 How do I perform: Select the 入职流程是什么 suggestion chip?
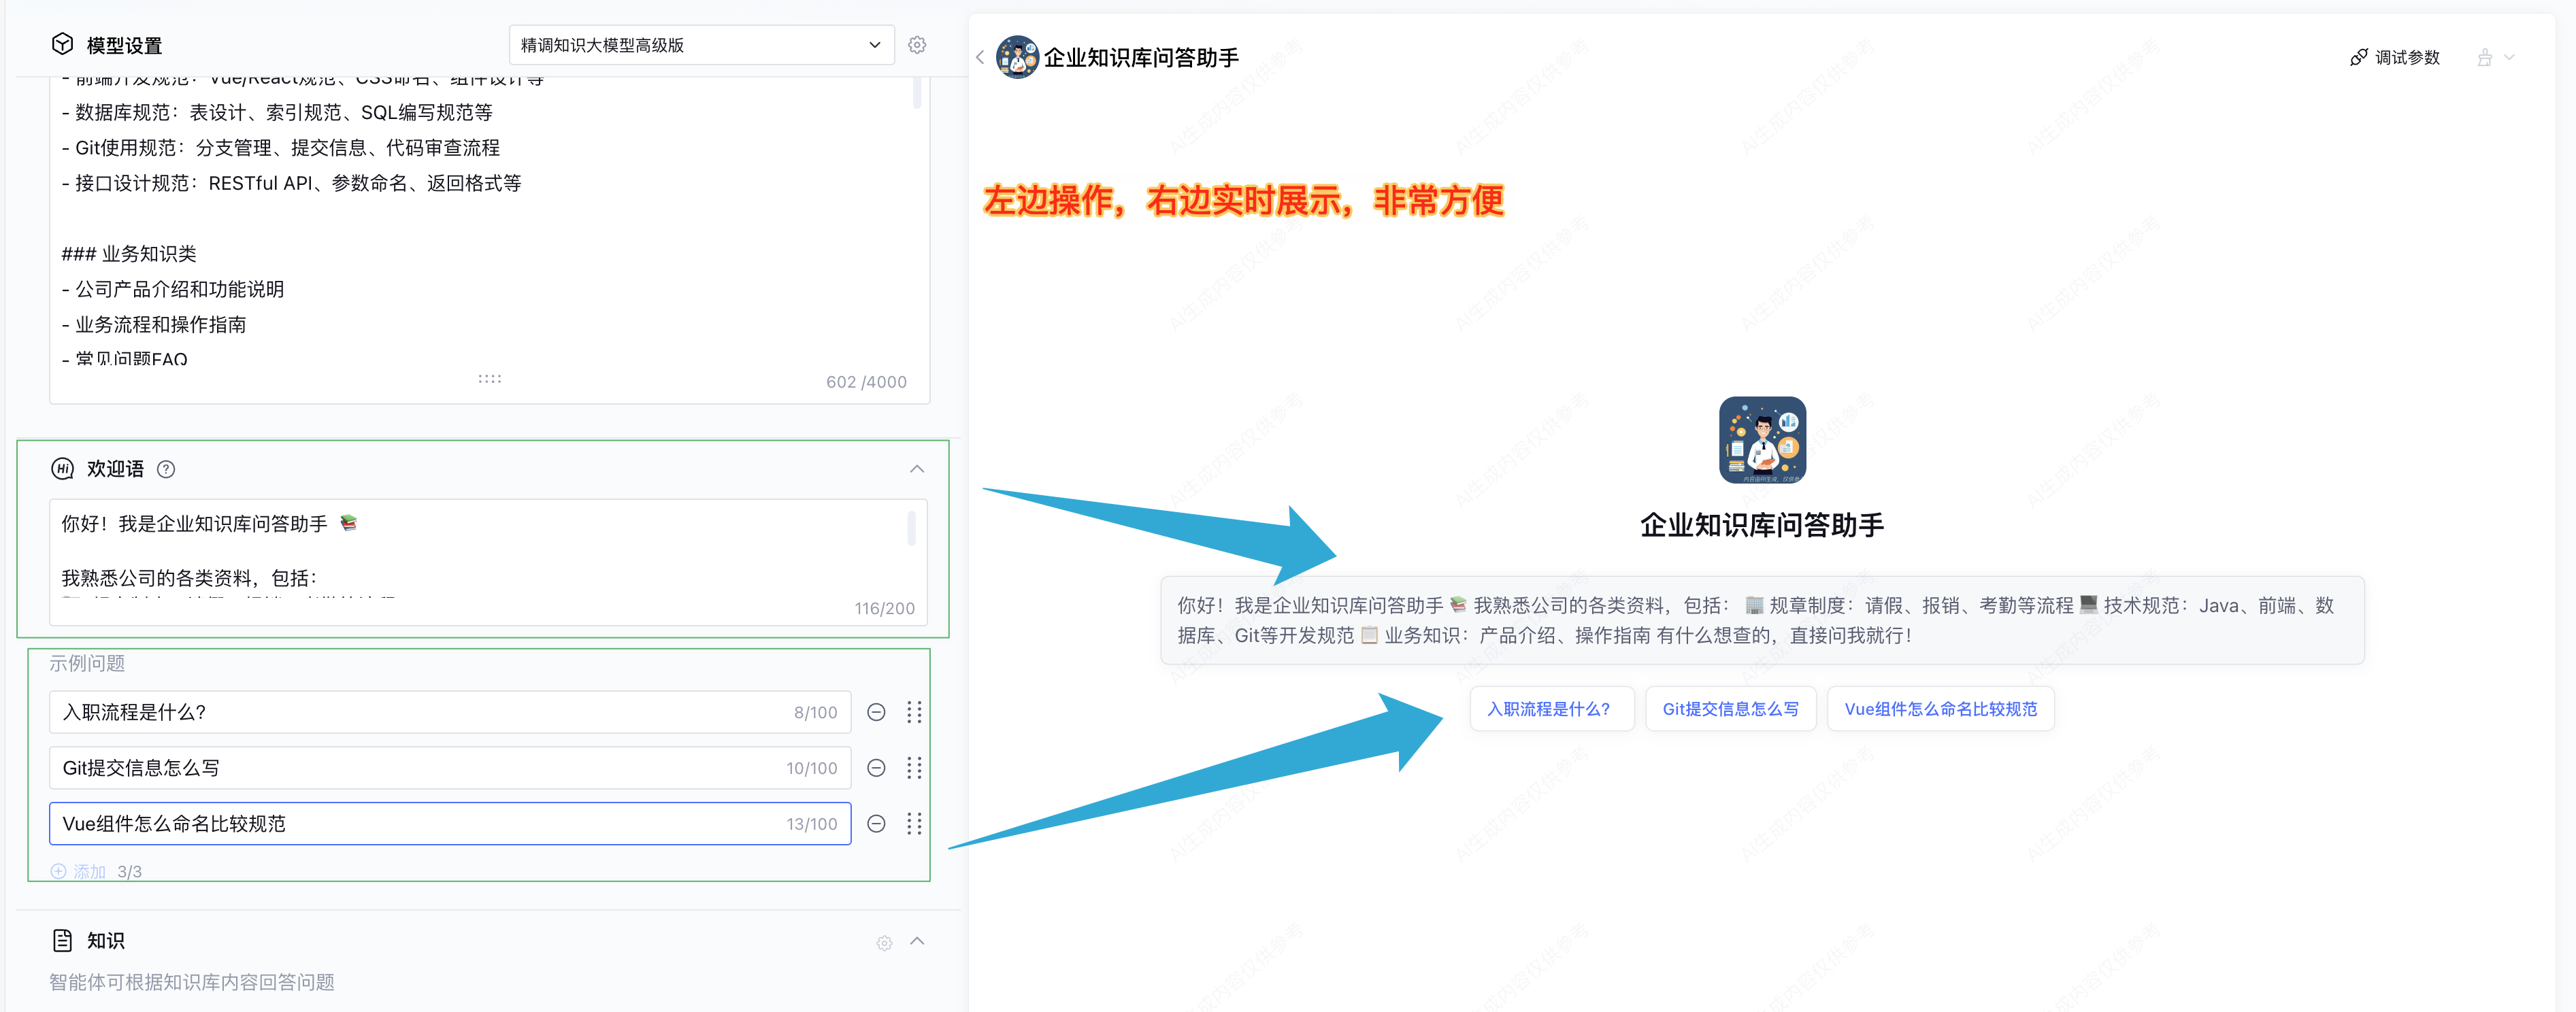[x=1551, y=708]
